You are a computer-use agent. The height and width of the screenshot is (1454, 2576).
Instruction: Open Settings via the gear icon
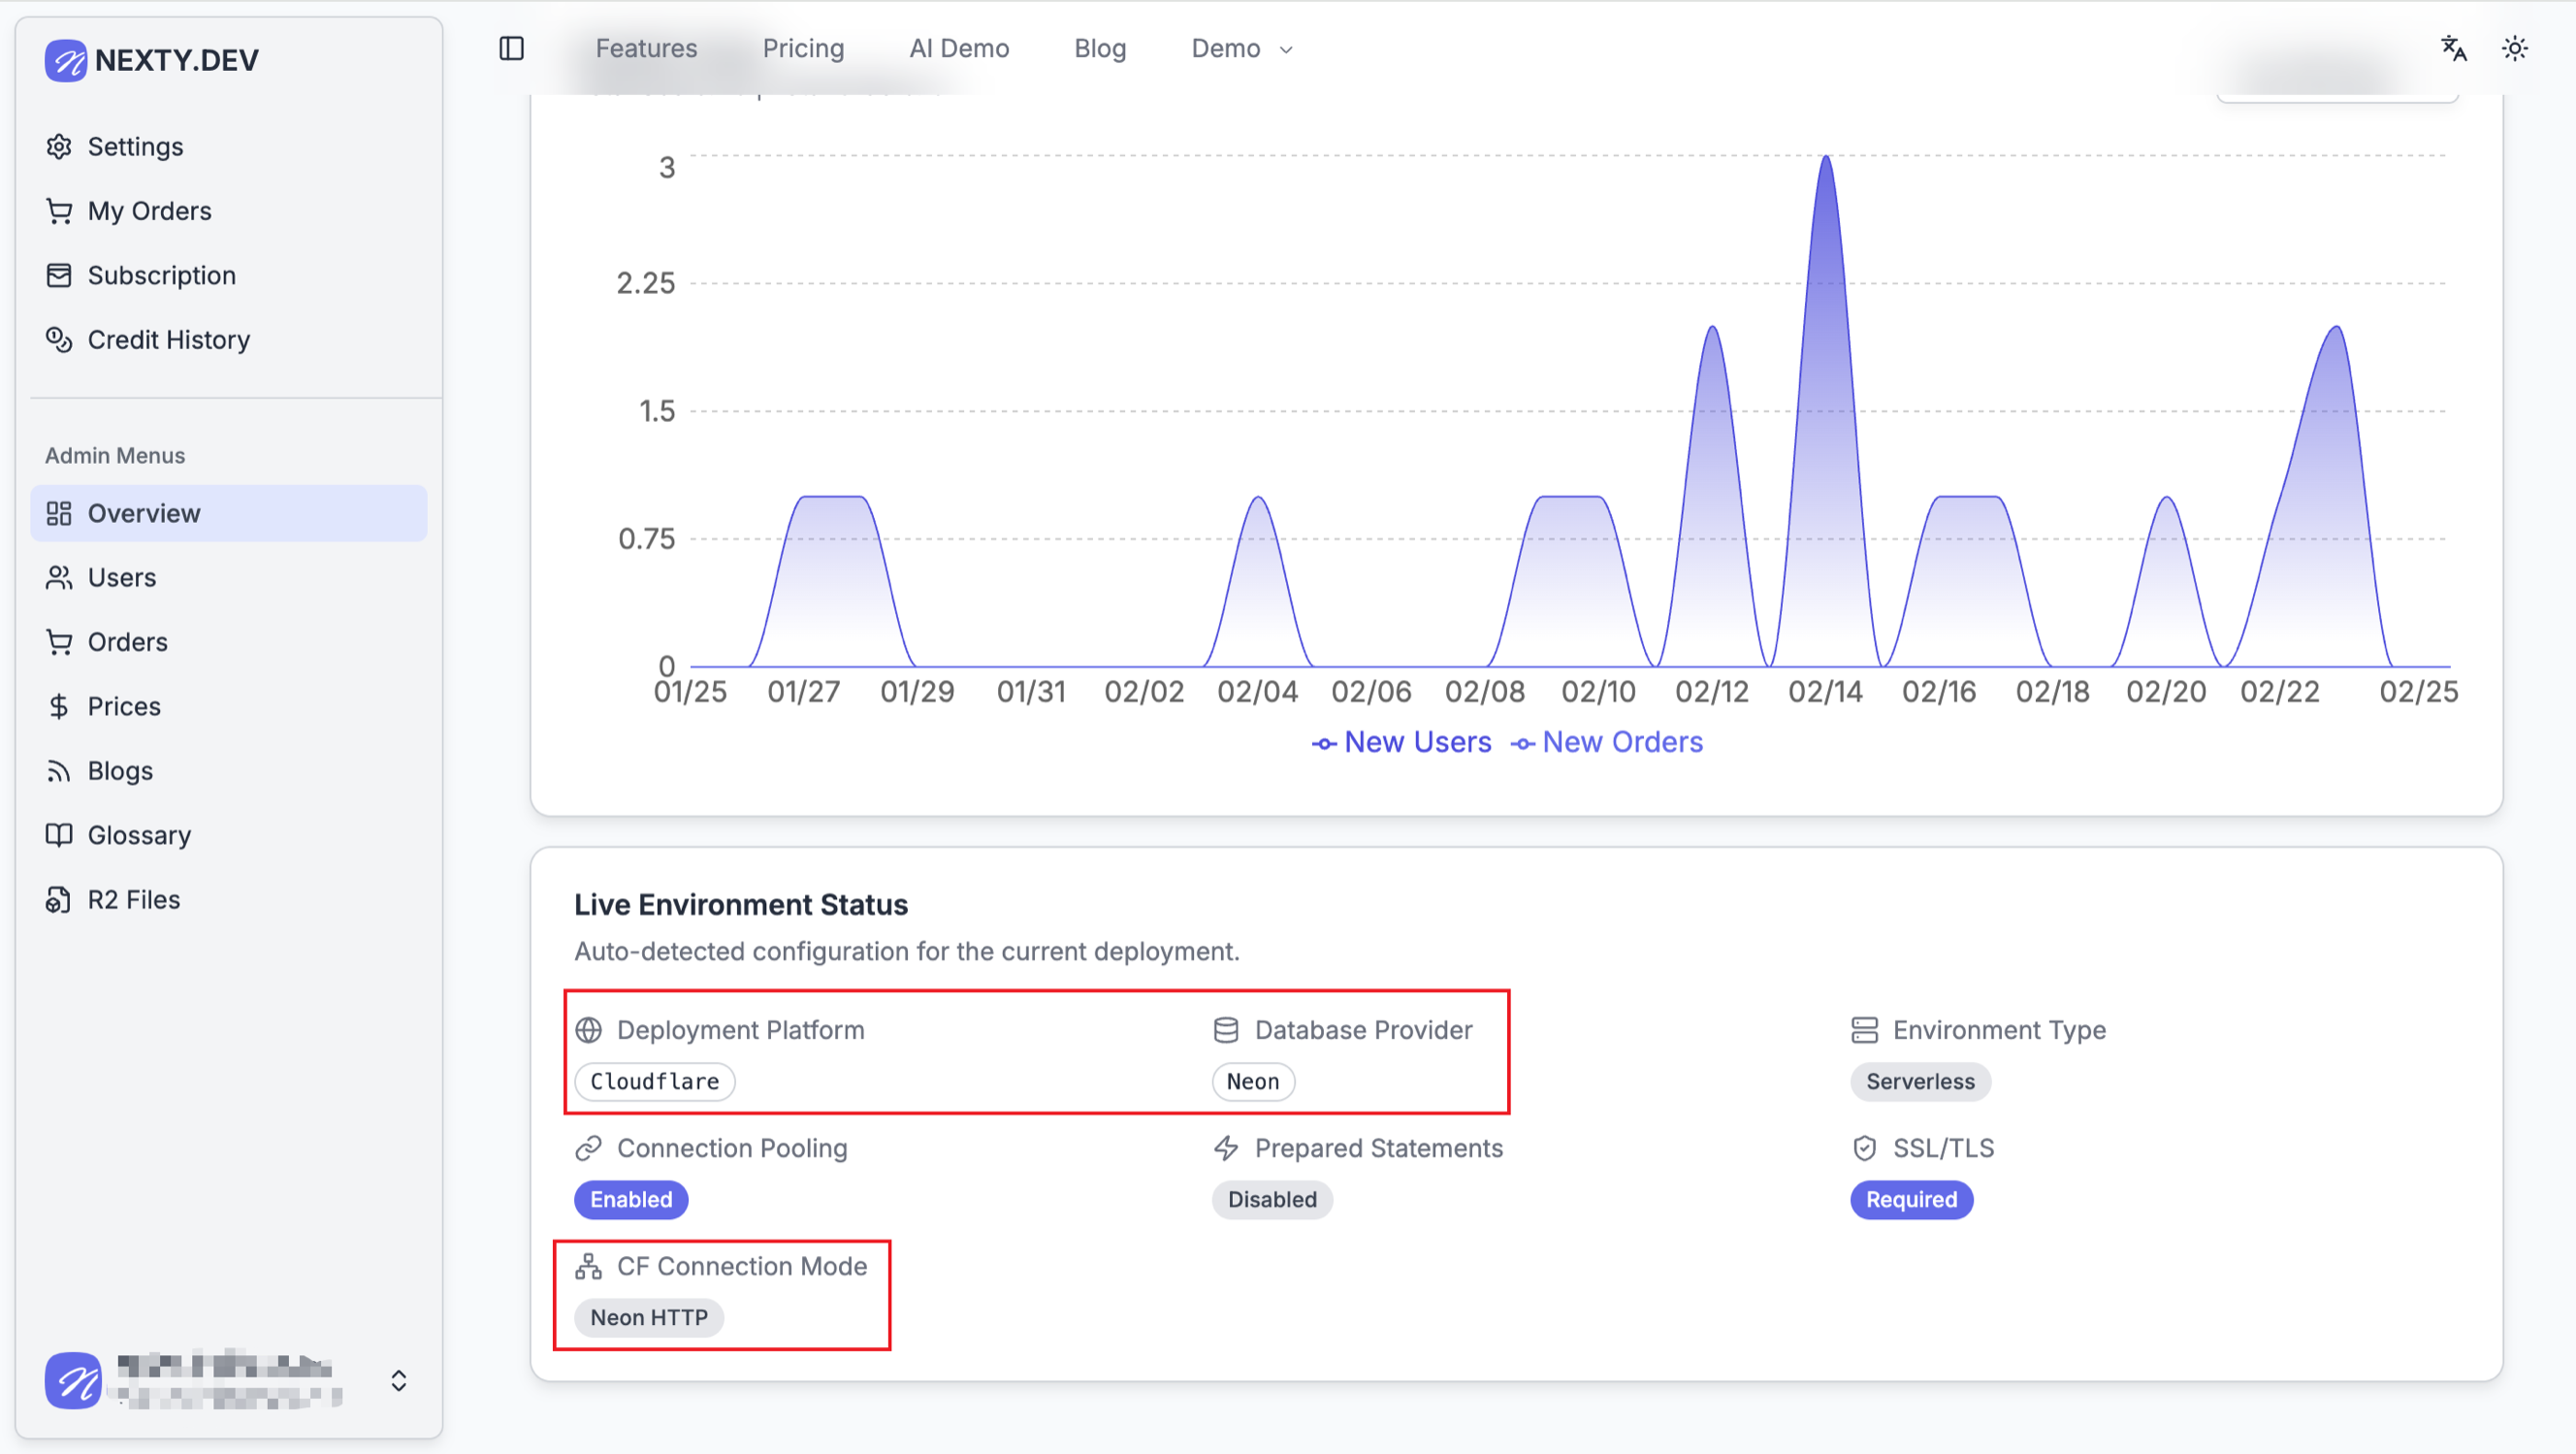click(59, 146)
